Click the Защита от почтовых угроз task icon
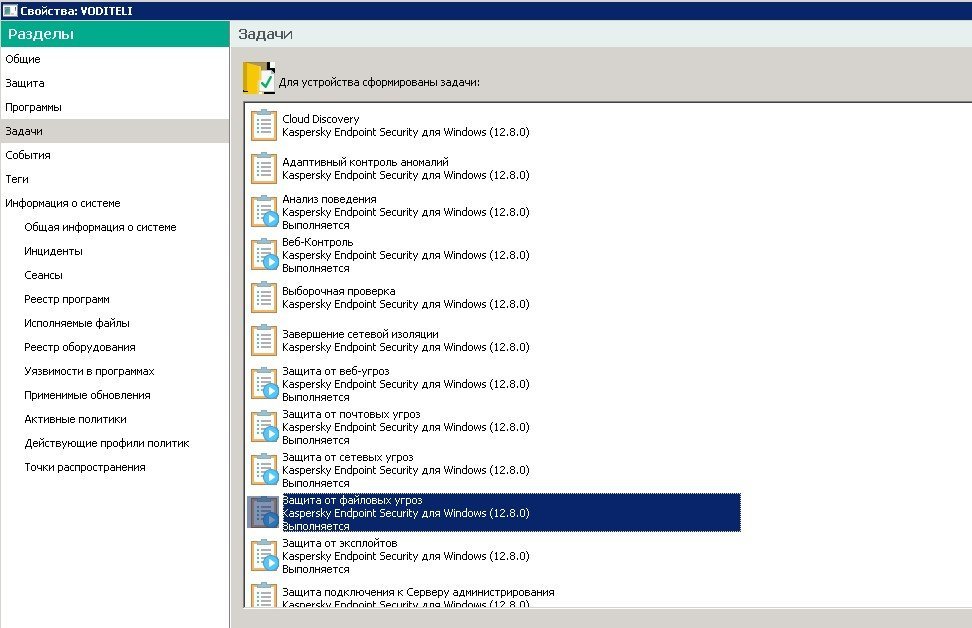Screen dimensions: 972x628 point(263,427)
